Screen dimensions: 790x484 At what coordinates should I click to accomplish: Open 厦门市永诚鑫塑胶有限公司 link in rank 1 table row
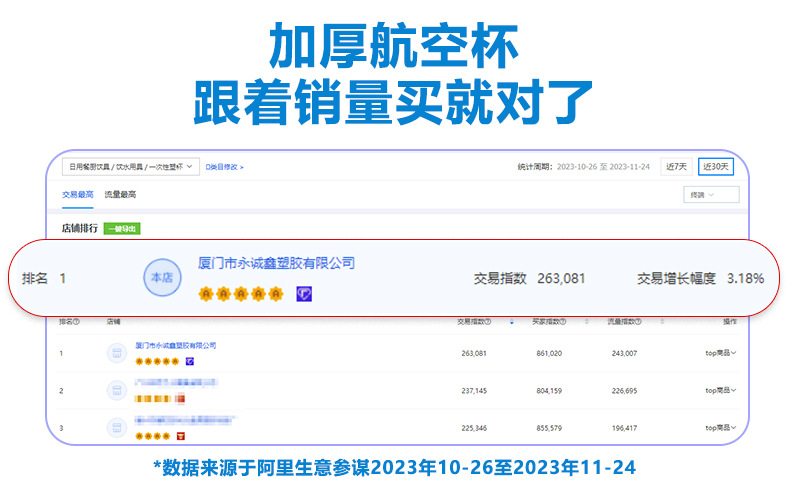(x=176, y=345)
